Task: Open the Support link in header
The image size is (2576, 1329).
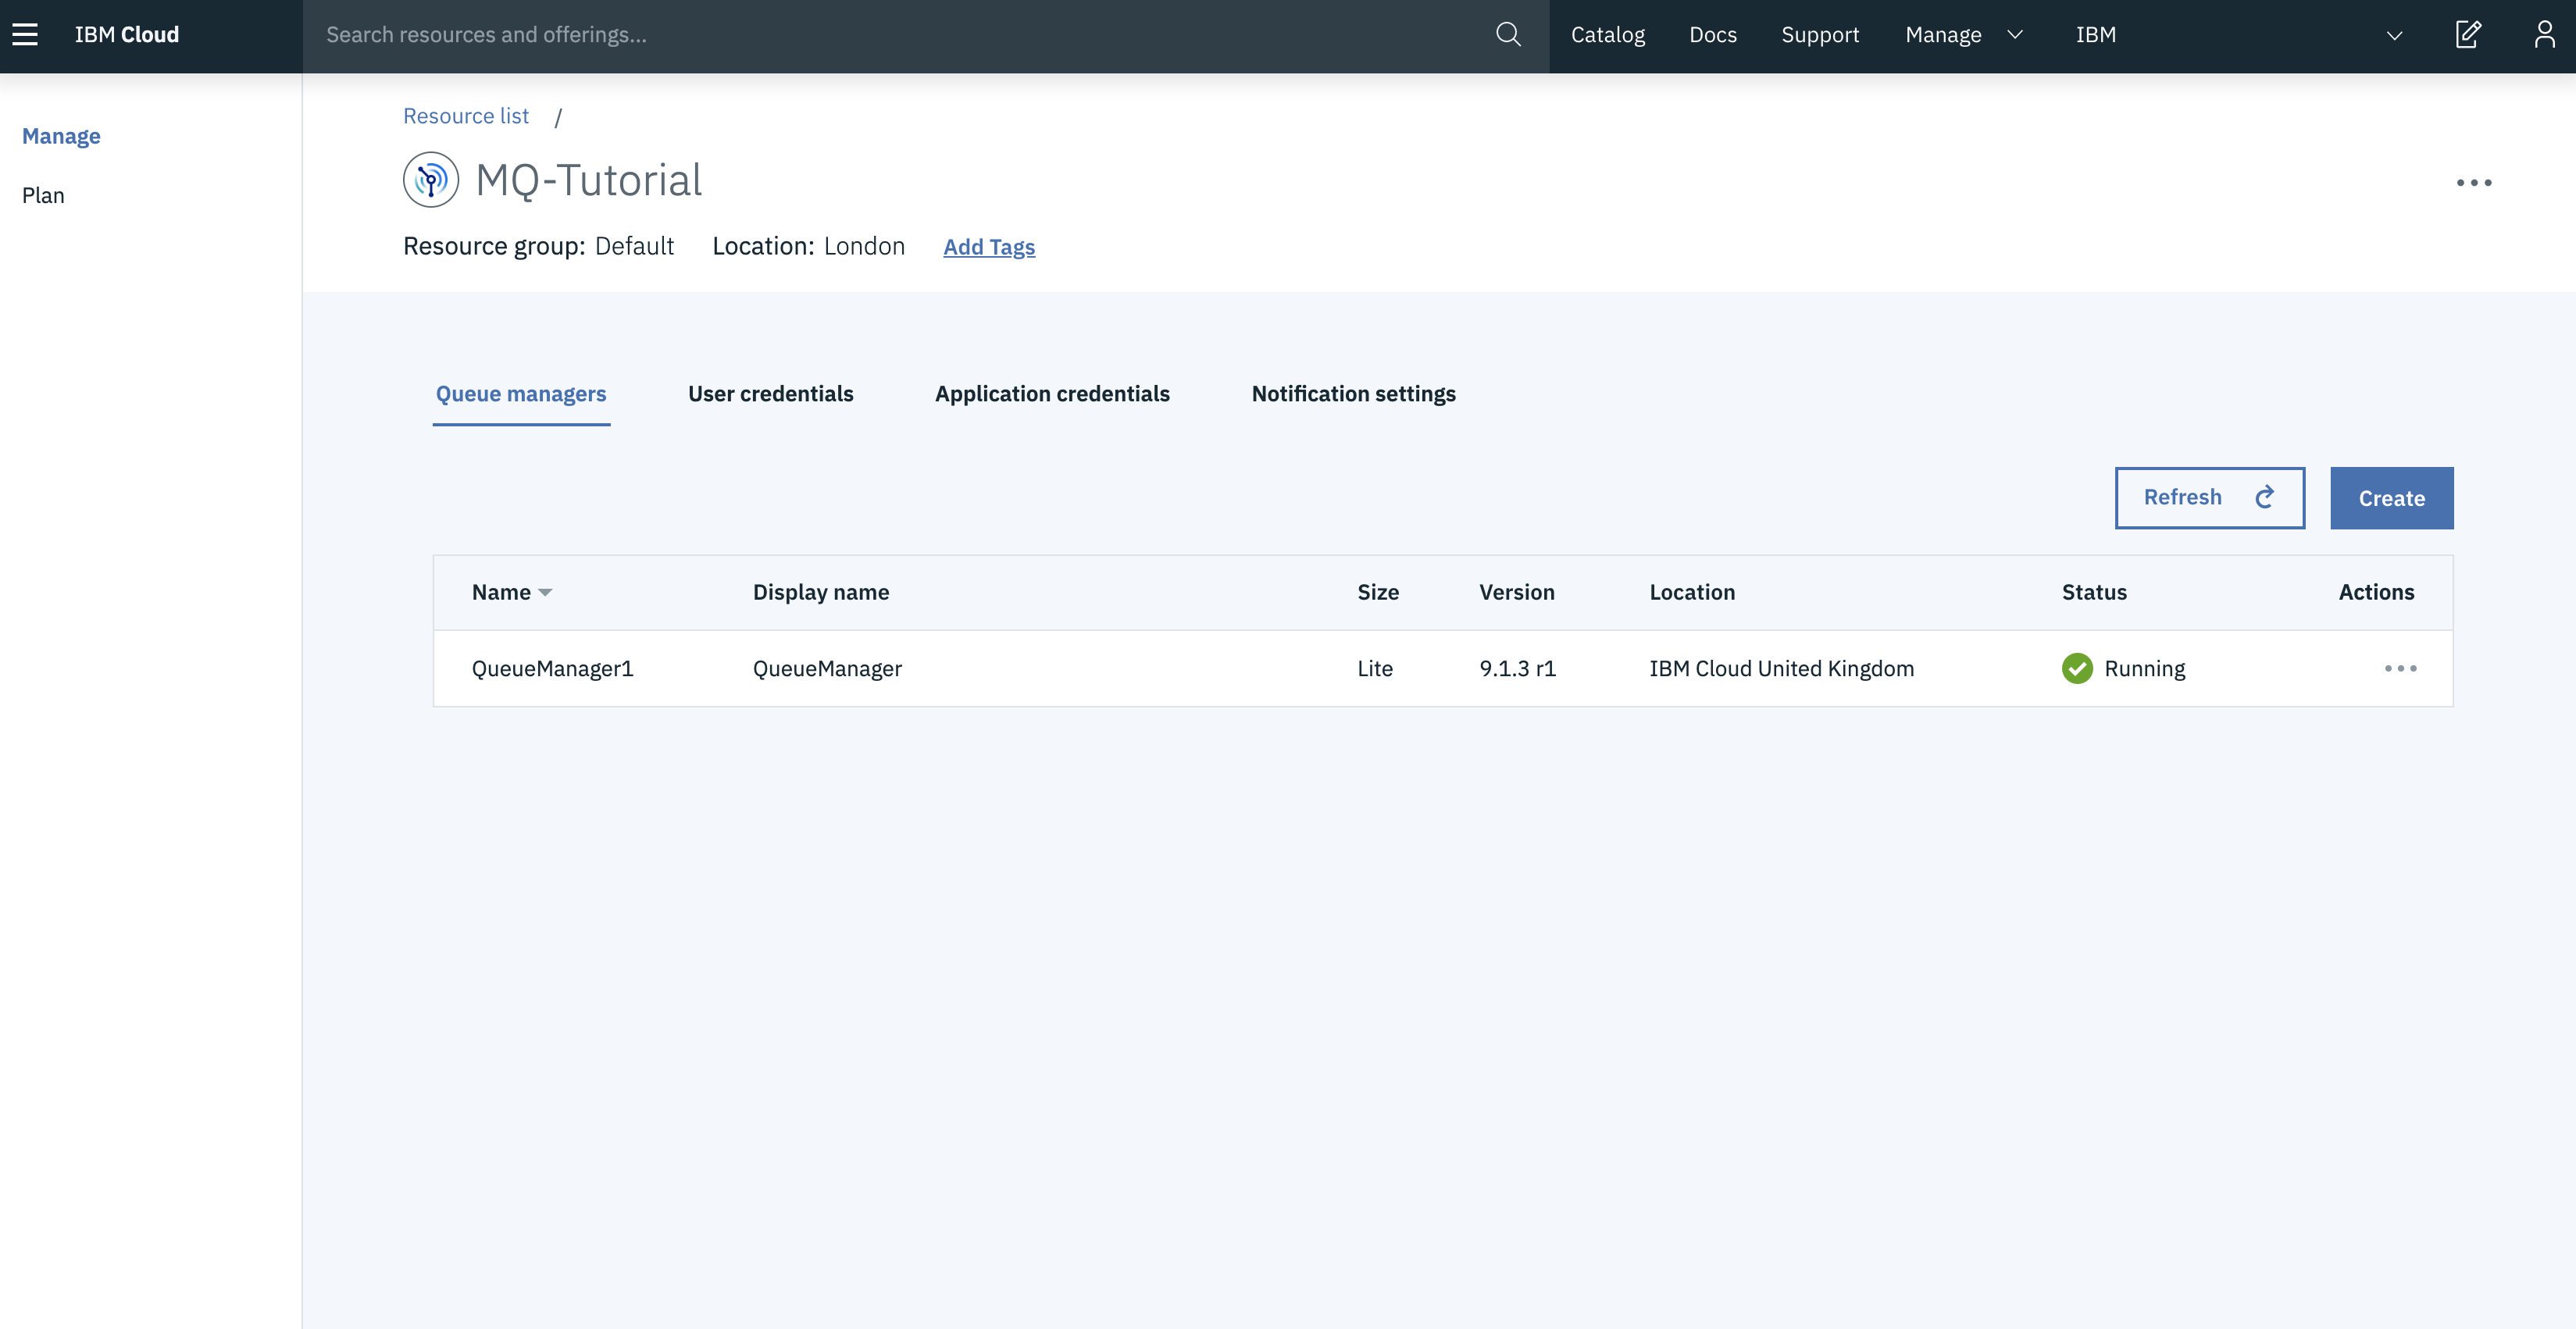Action: click(x=1820, y=34)
